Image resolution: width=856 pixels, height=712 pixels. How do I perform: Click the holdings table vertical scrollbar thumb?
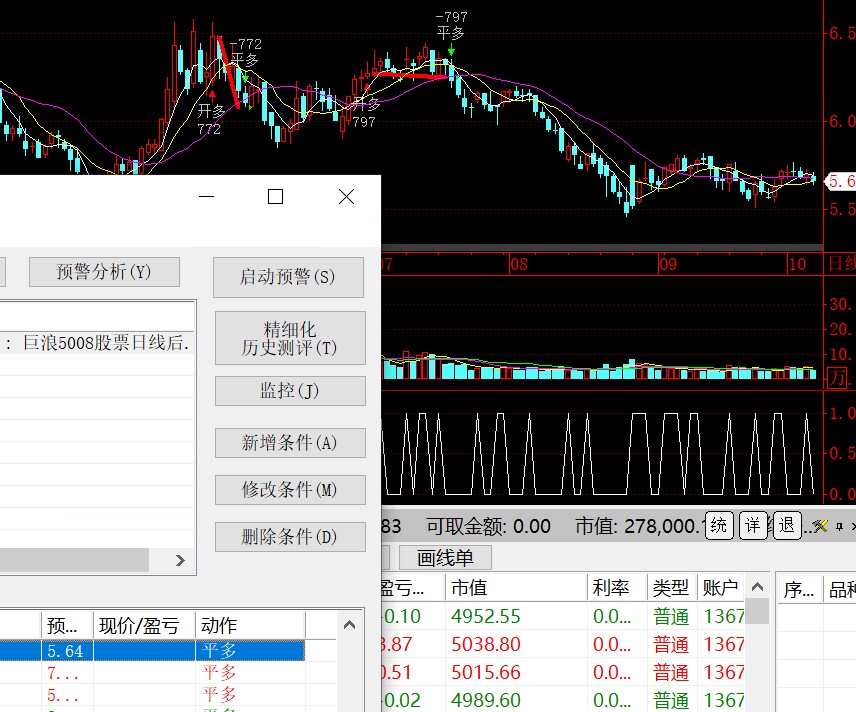757,612
